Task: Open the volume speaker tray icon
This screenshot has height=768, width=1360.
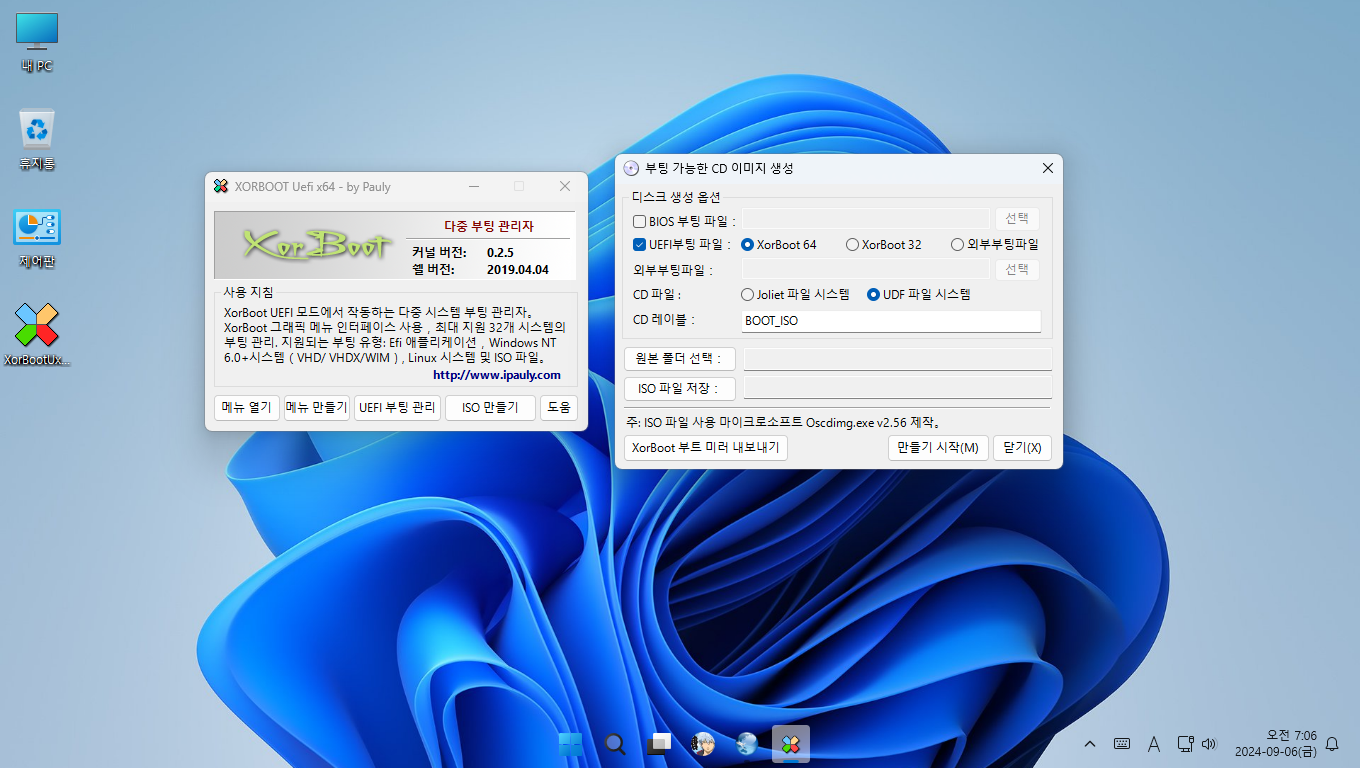Action: click(x=1208, y=744)
